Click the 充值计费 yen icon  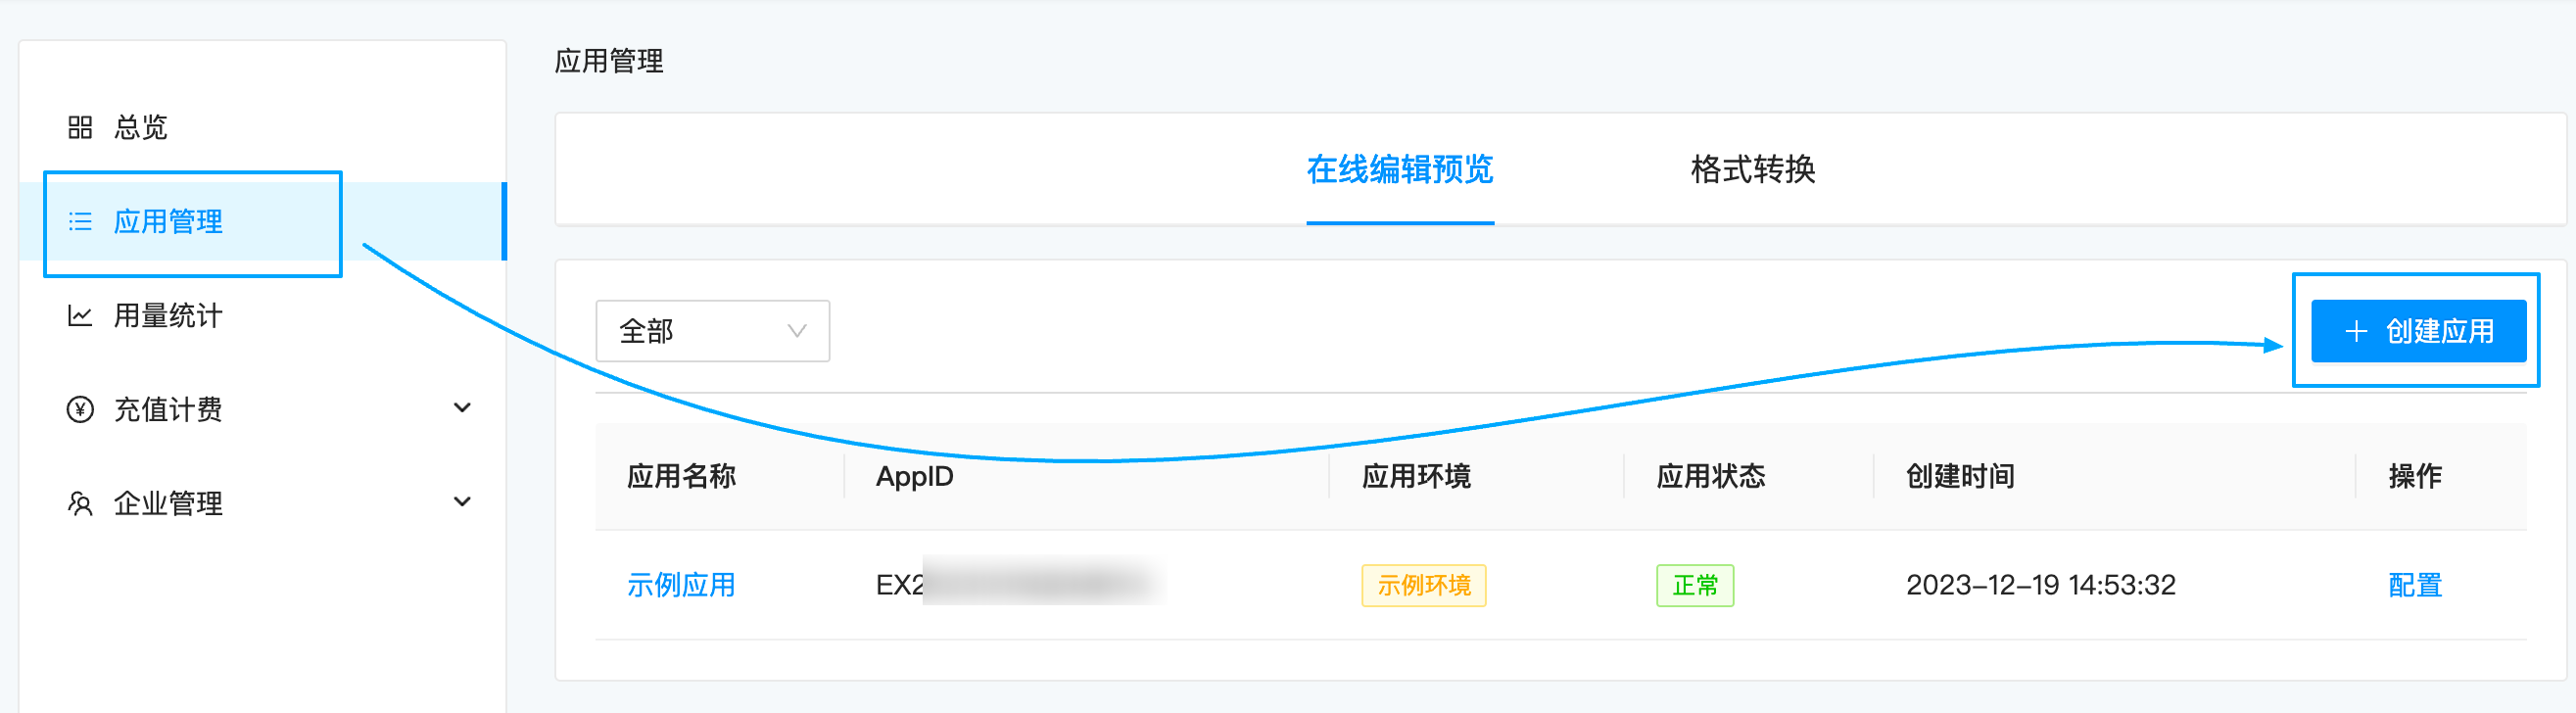(80, 409)
